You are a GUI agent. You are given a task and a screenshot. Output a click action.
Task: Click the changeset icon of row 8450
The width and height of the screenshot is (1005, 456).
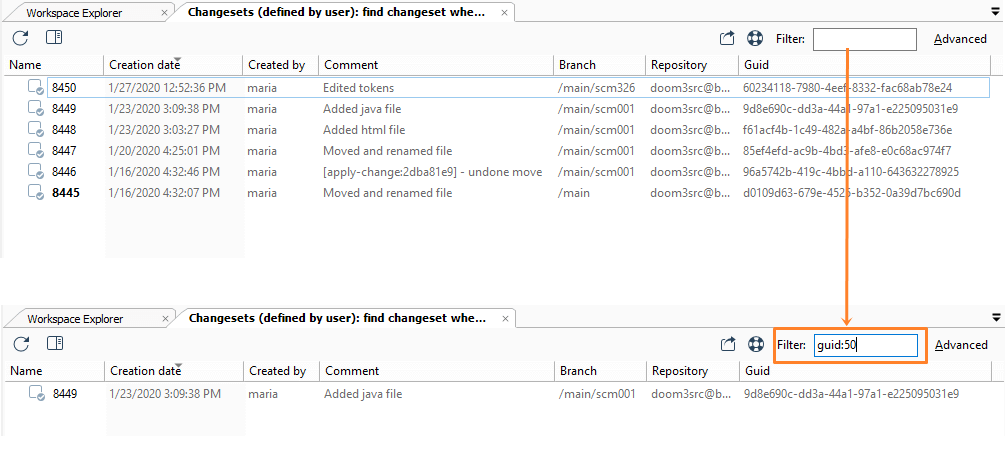point(36,87)
